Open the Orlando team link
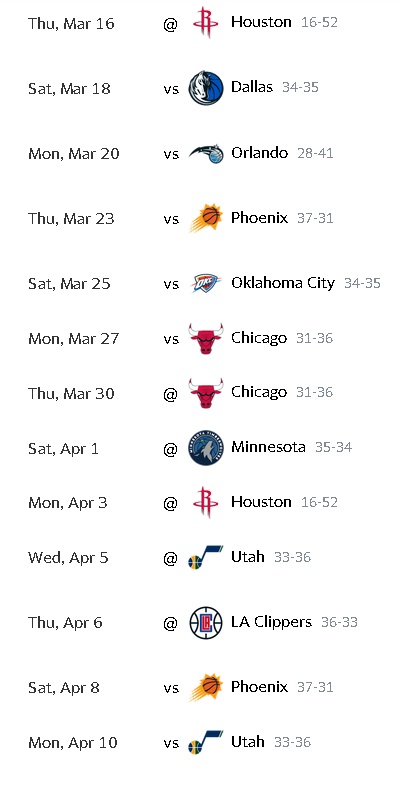Viewport: 402px width, 800px height. (259, 153)
